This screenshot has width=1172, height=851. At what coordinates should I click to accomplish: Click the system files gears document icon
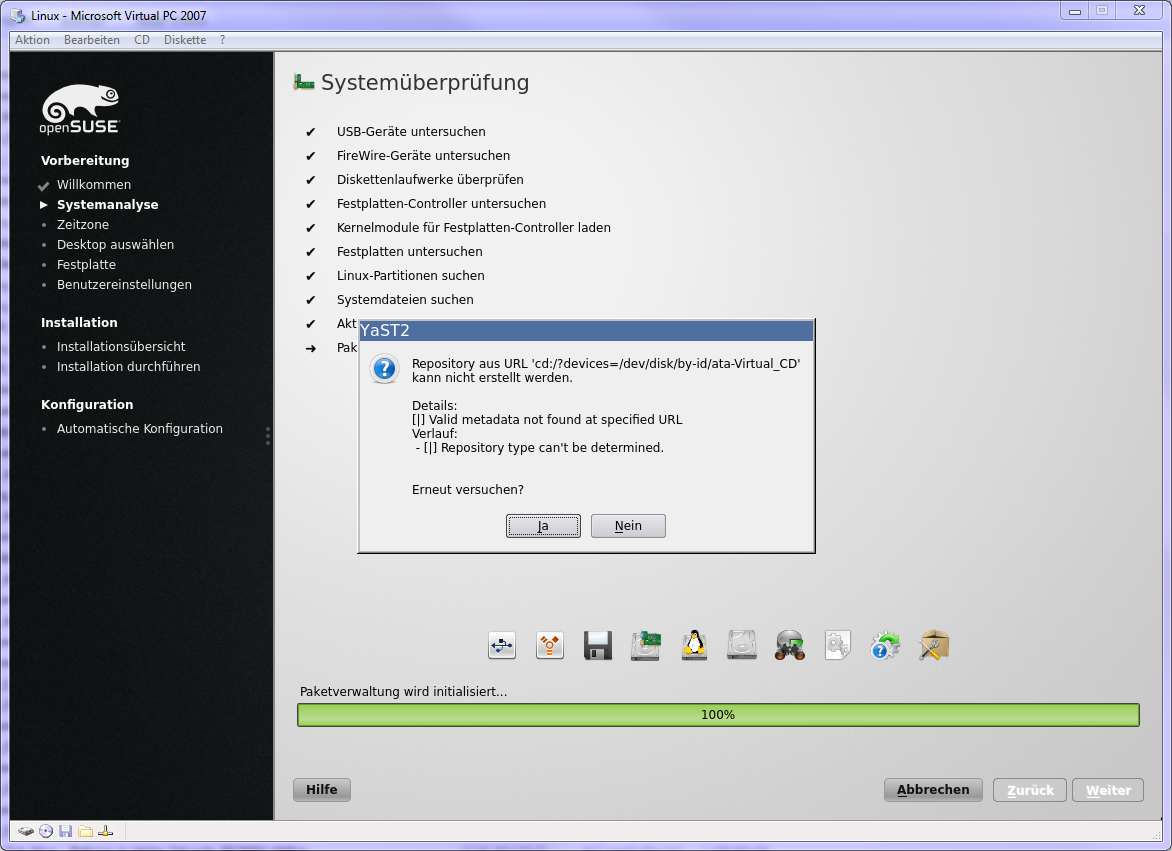(x=838, y=646)
